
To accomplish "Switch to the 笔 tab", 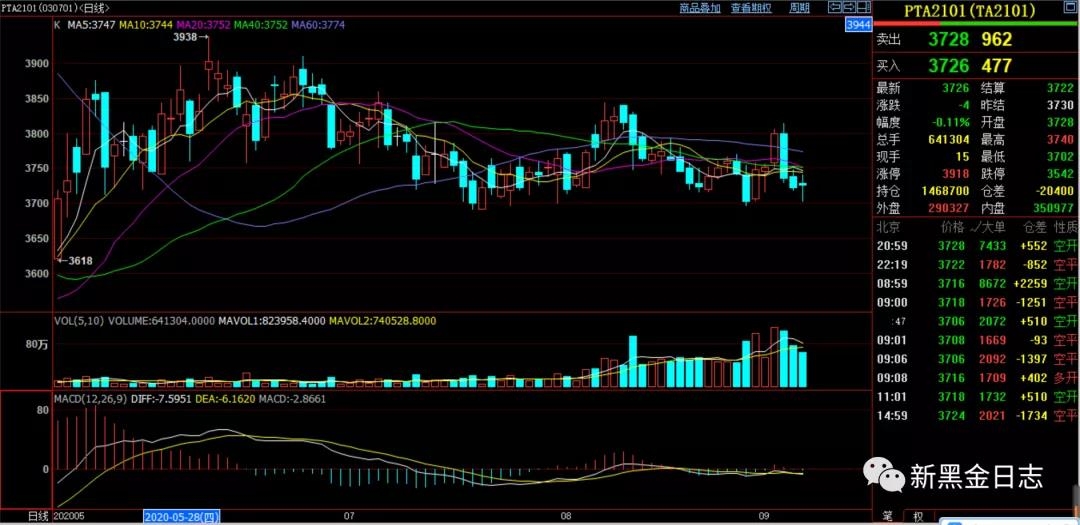I will 888,515.
